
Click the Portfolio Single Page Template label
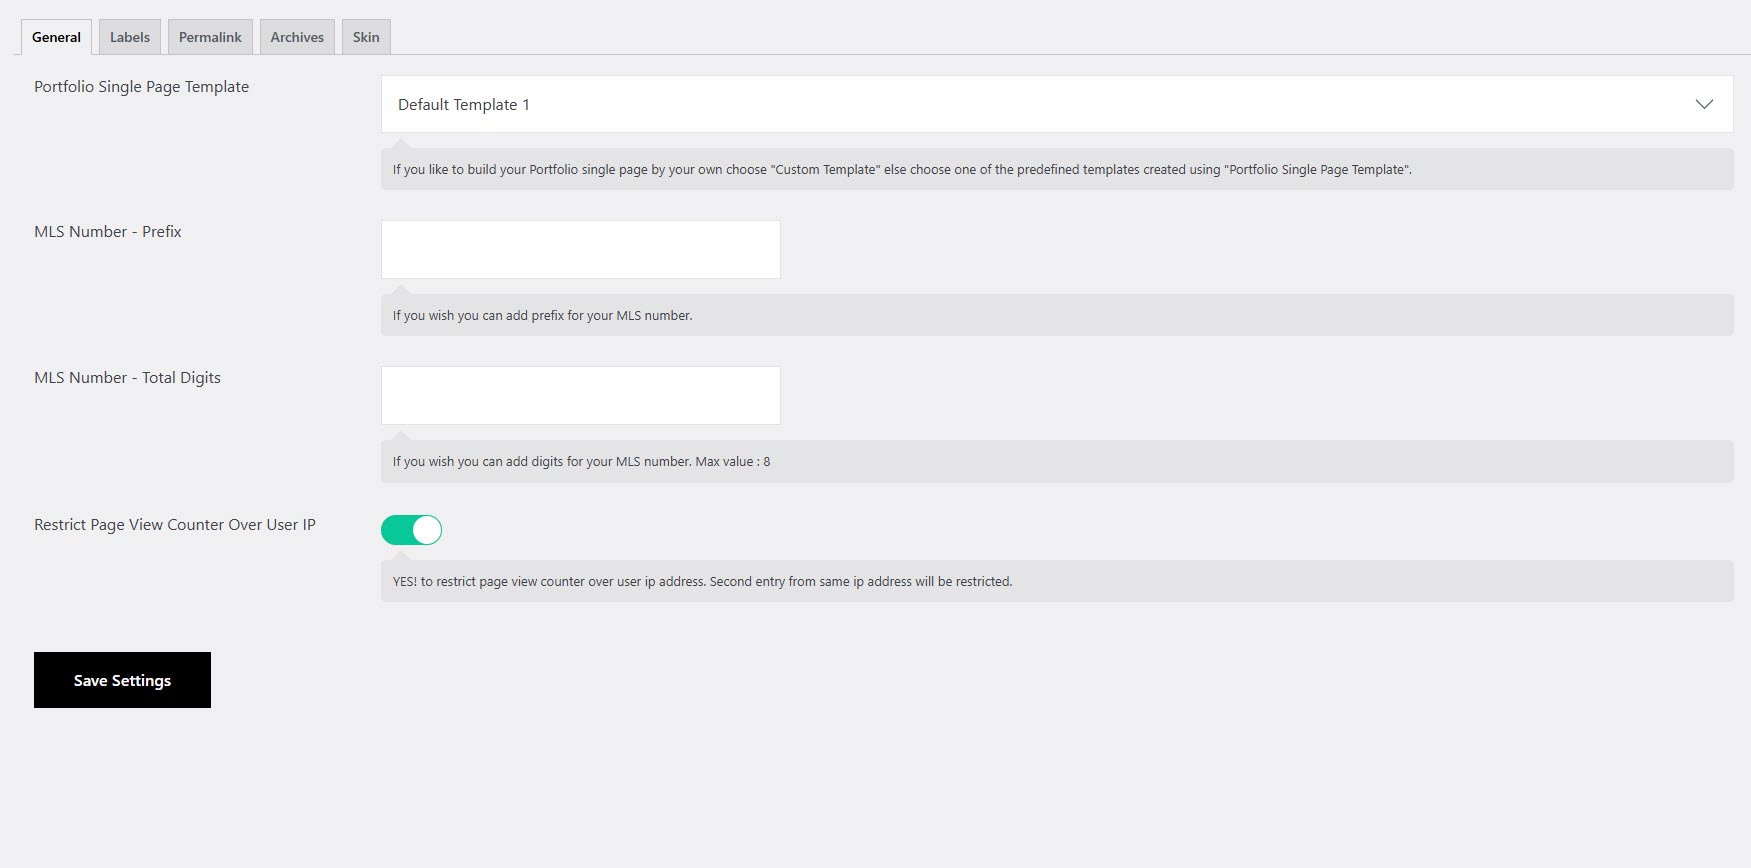pyautogui.click(x=141, y=87)
